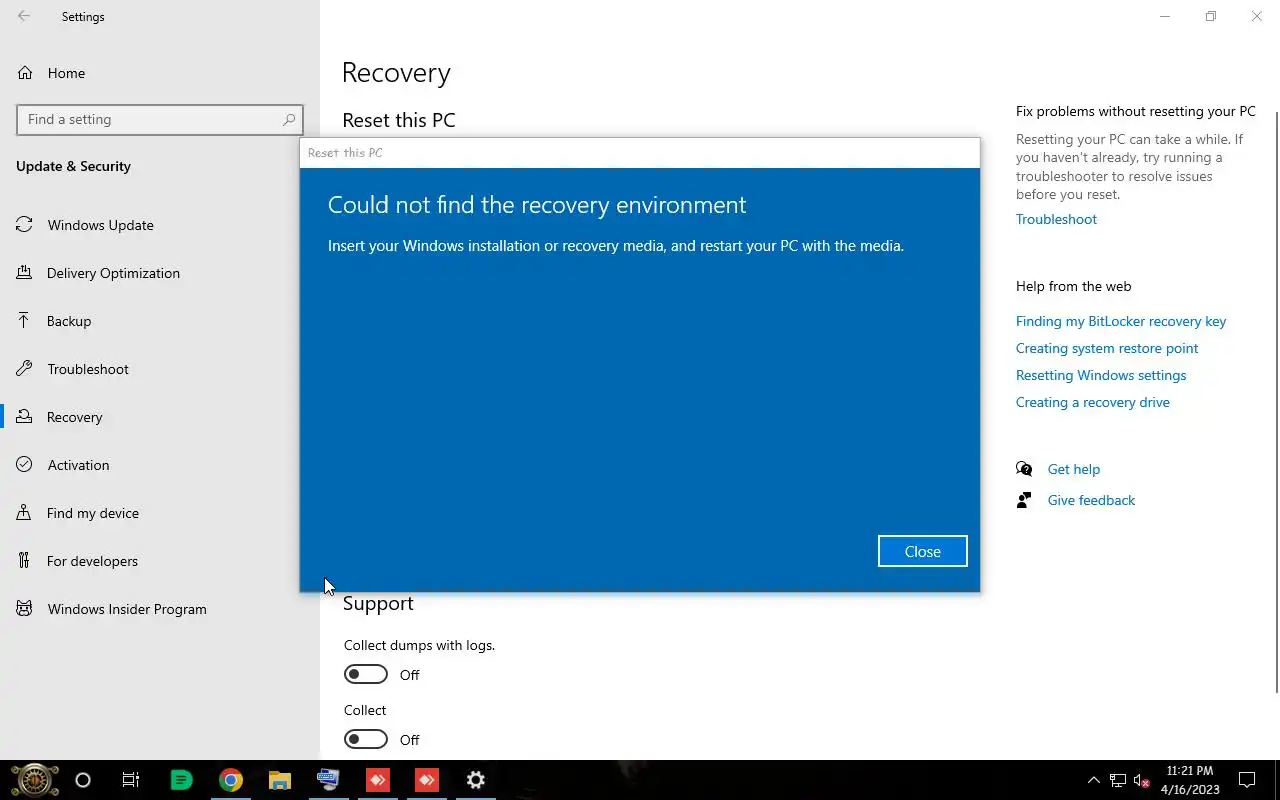The image size is (1280, 800).
Task: Click the Give feedback link
Action: [x=1091, y=500]
